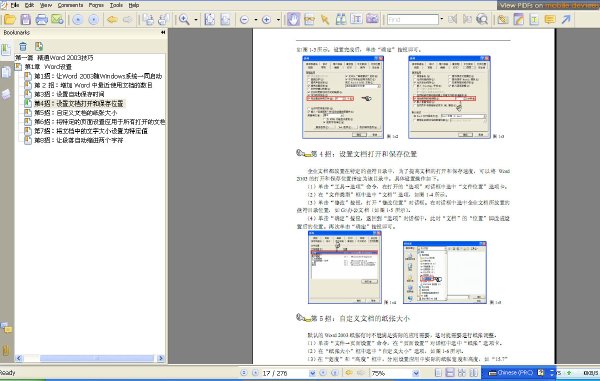Screen dimensions: 600x381
Task: Go to first page via status bar button
Action: (x=243, y=373)
